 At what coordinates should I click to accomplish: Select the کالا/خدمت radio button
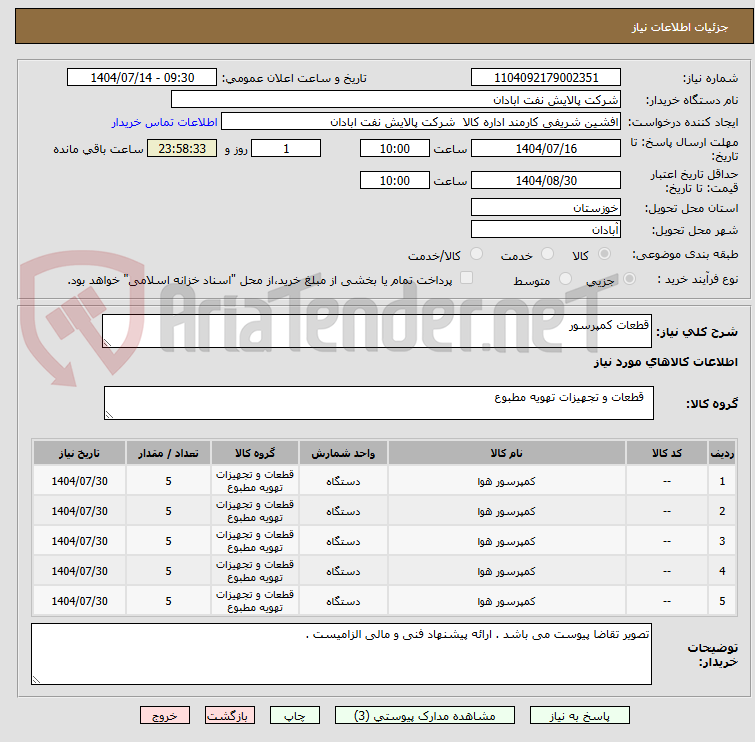[x=476, y=254]
